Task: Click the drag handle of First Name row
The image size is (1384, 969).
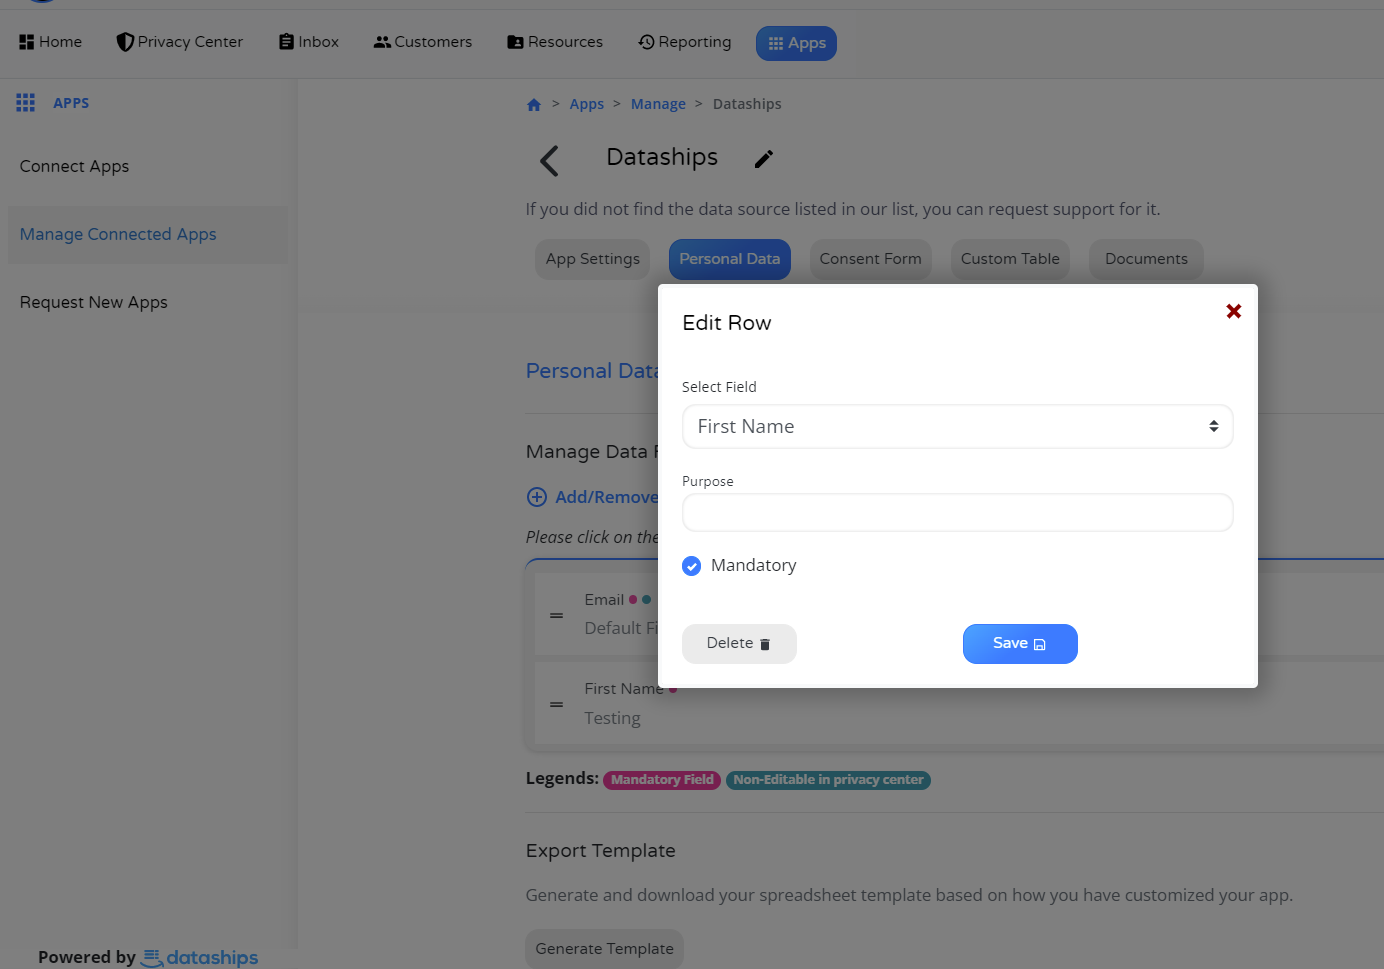Action: click(x=557, y=704)
